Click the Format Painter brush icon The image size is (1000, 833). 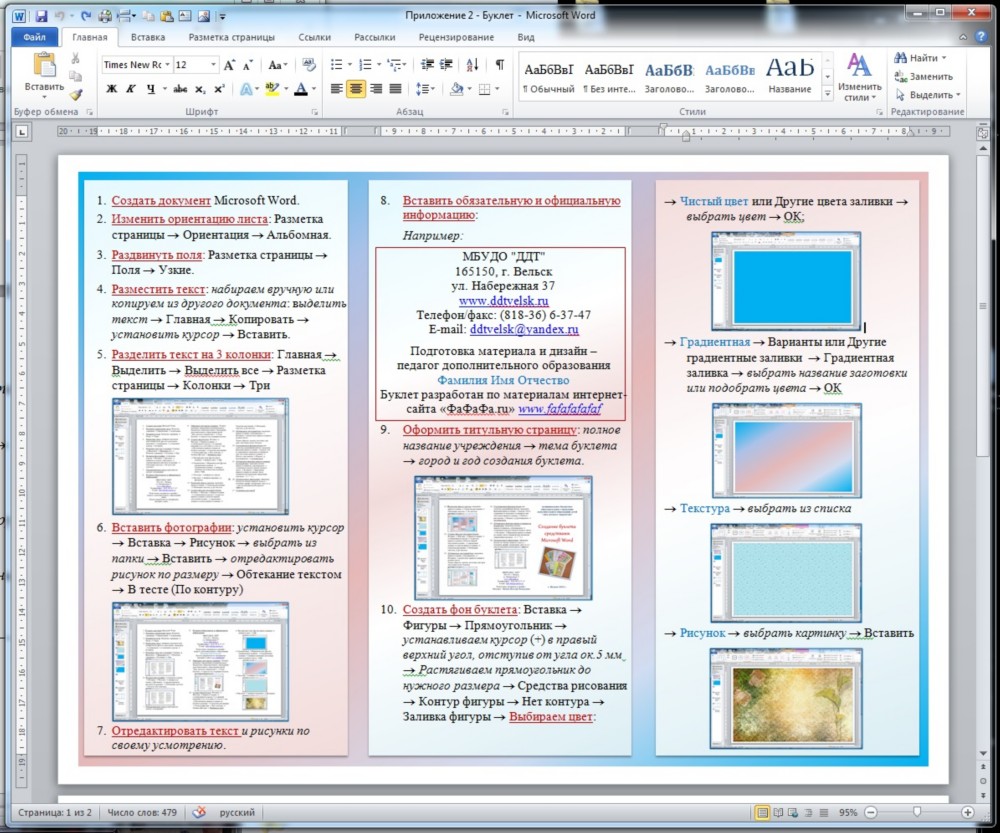75,95
